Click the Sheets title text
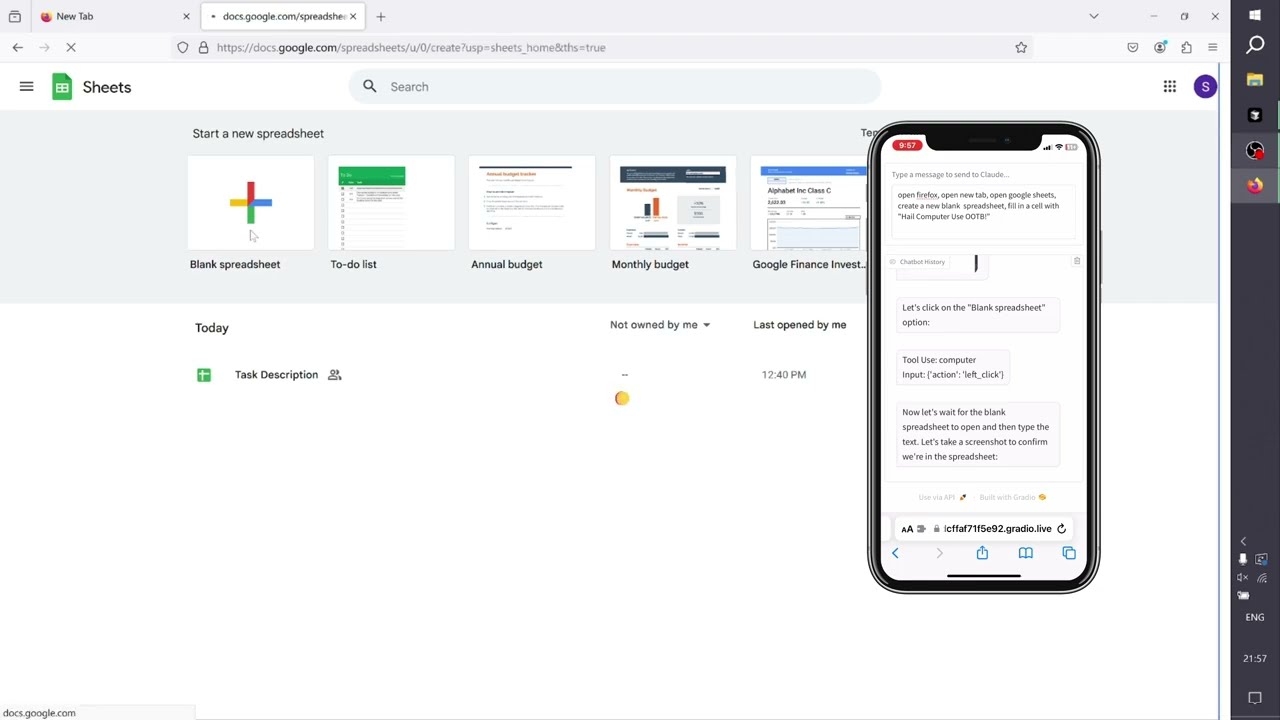 (x=107, y=87)
